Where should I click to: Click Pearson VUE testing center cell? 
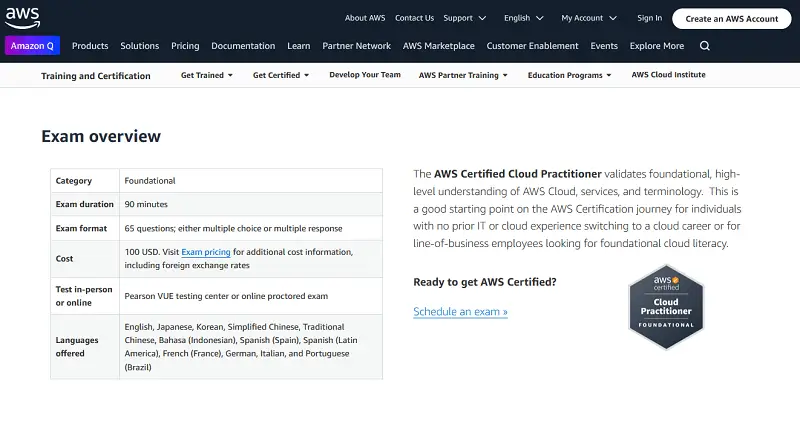pos(251,296)
